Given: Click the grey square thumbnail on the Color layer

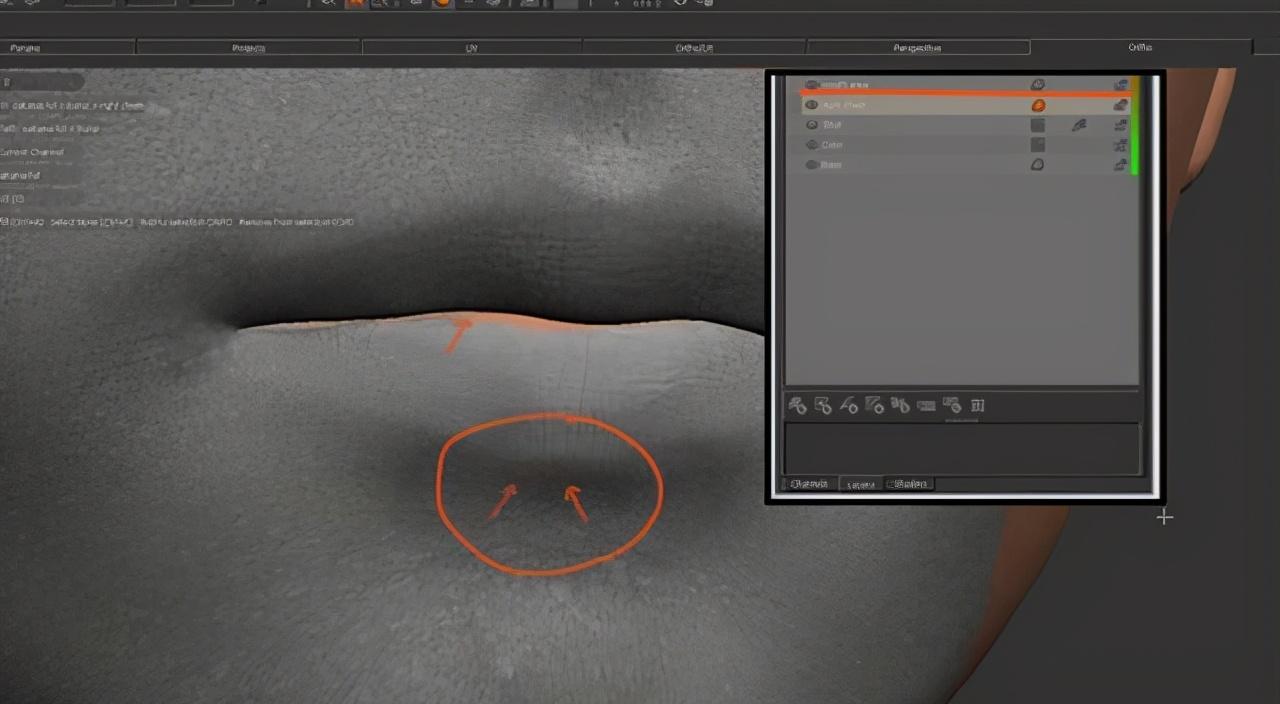Looking at the screenshot, I should tap(1038, 145).
